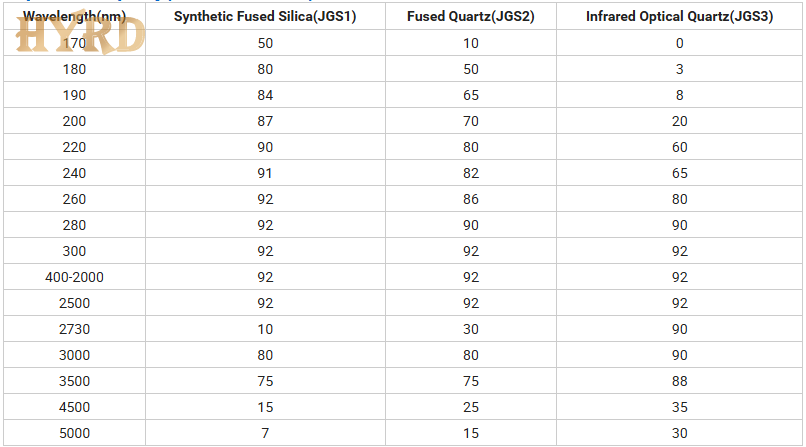Select the Synthetic Fused Silica(JGS1) header
806x447 pixels.
[x=265, y=17]
